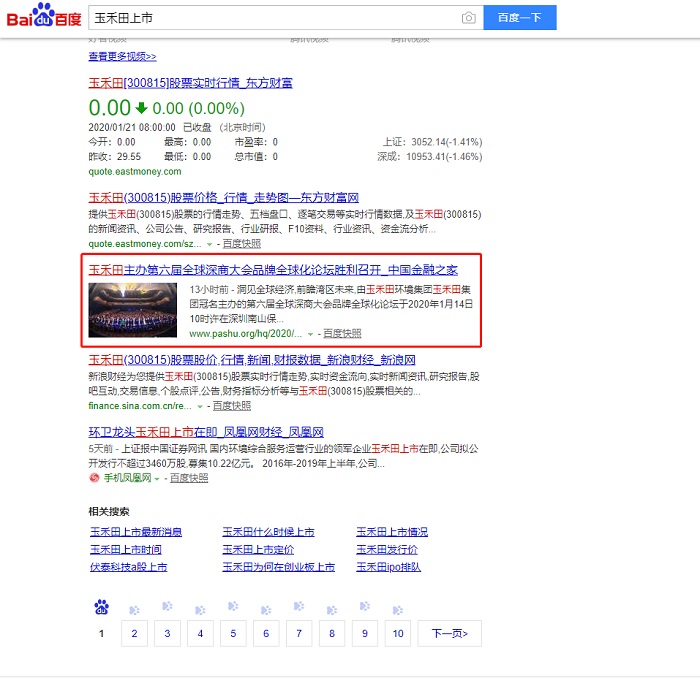Click the auditorium thumbnail of the pashu.org result

(133, 310)
